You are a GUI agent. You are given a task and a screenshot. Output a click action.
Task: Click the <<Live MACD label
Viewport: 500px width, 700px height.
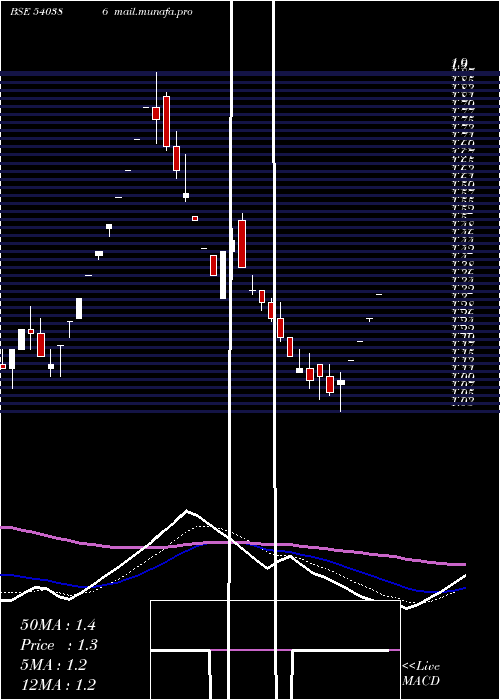pyautogui.click(x=421, y=674)
